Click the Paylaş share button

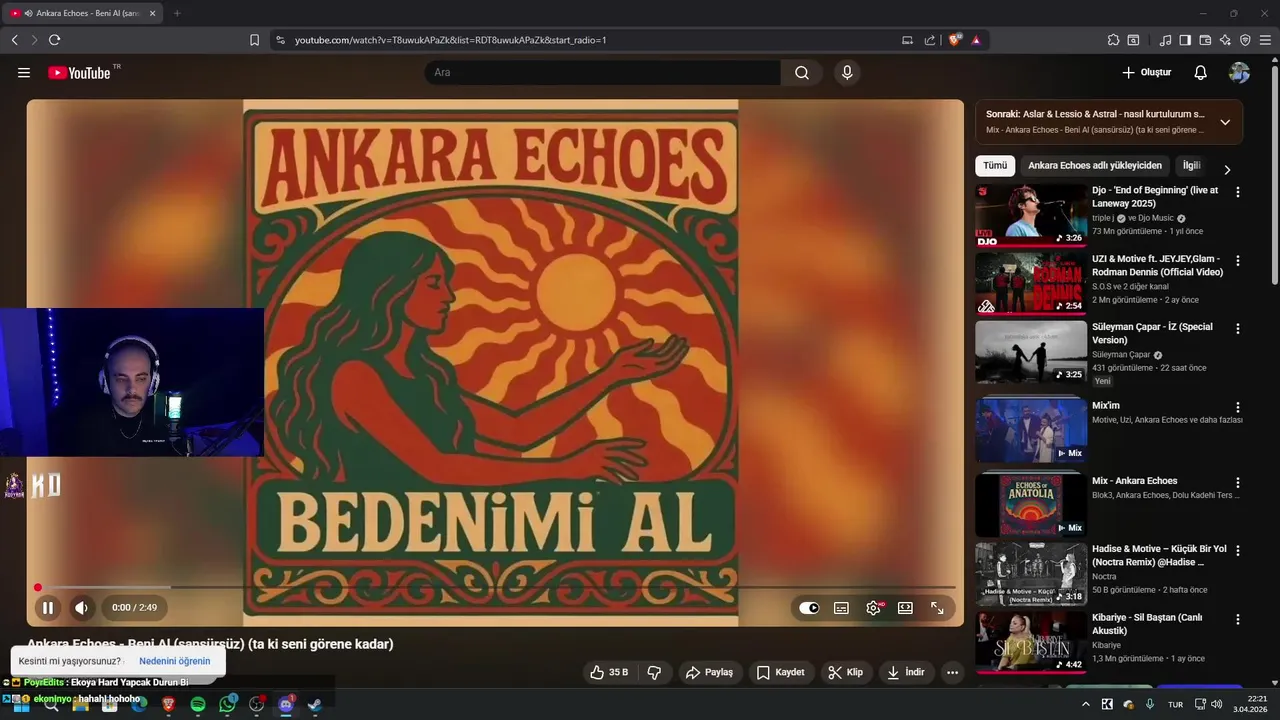(x=709, y=672)
